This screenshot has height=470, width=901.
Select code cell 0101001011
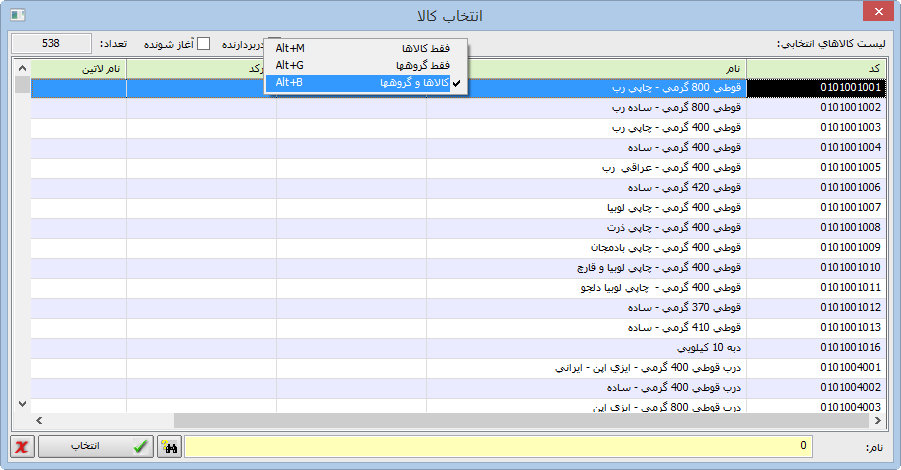pyautogui.click(x=816, y=288)
